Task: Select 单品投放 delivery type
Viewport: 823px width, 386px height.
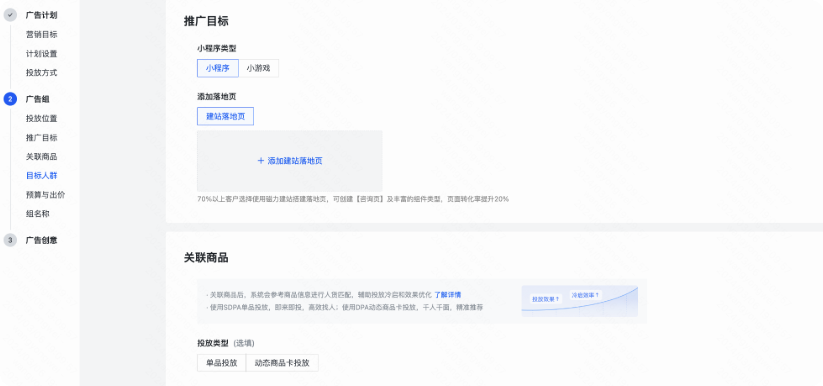Action: (x=221, y=363)
